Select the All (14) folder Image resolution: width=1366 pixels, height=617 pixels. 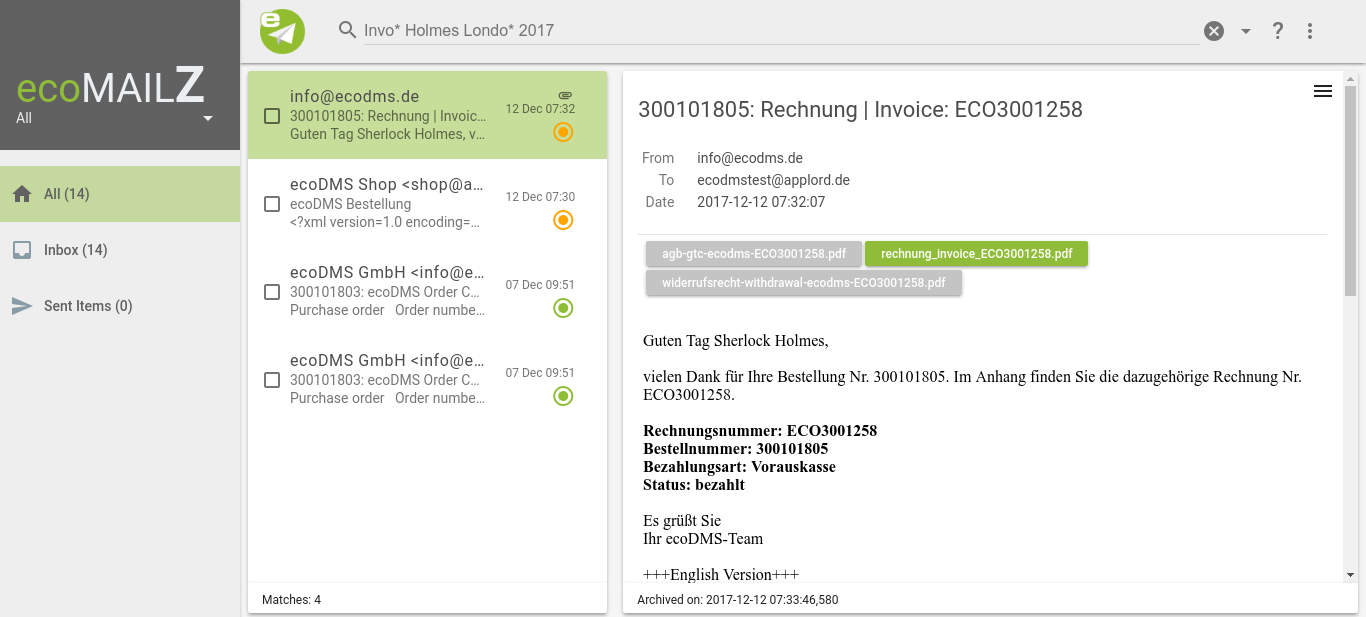pyautogui.click(x=120, y=194)
